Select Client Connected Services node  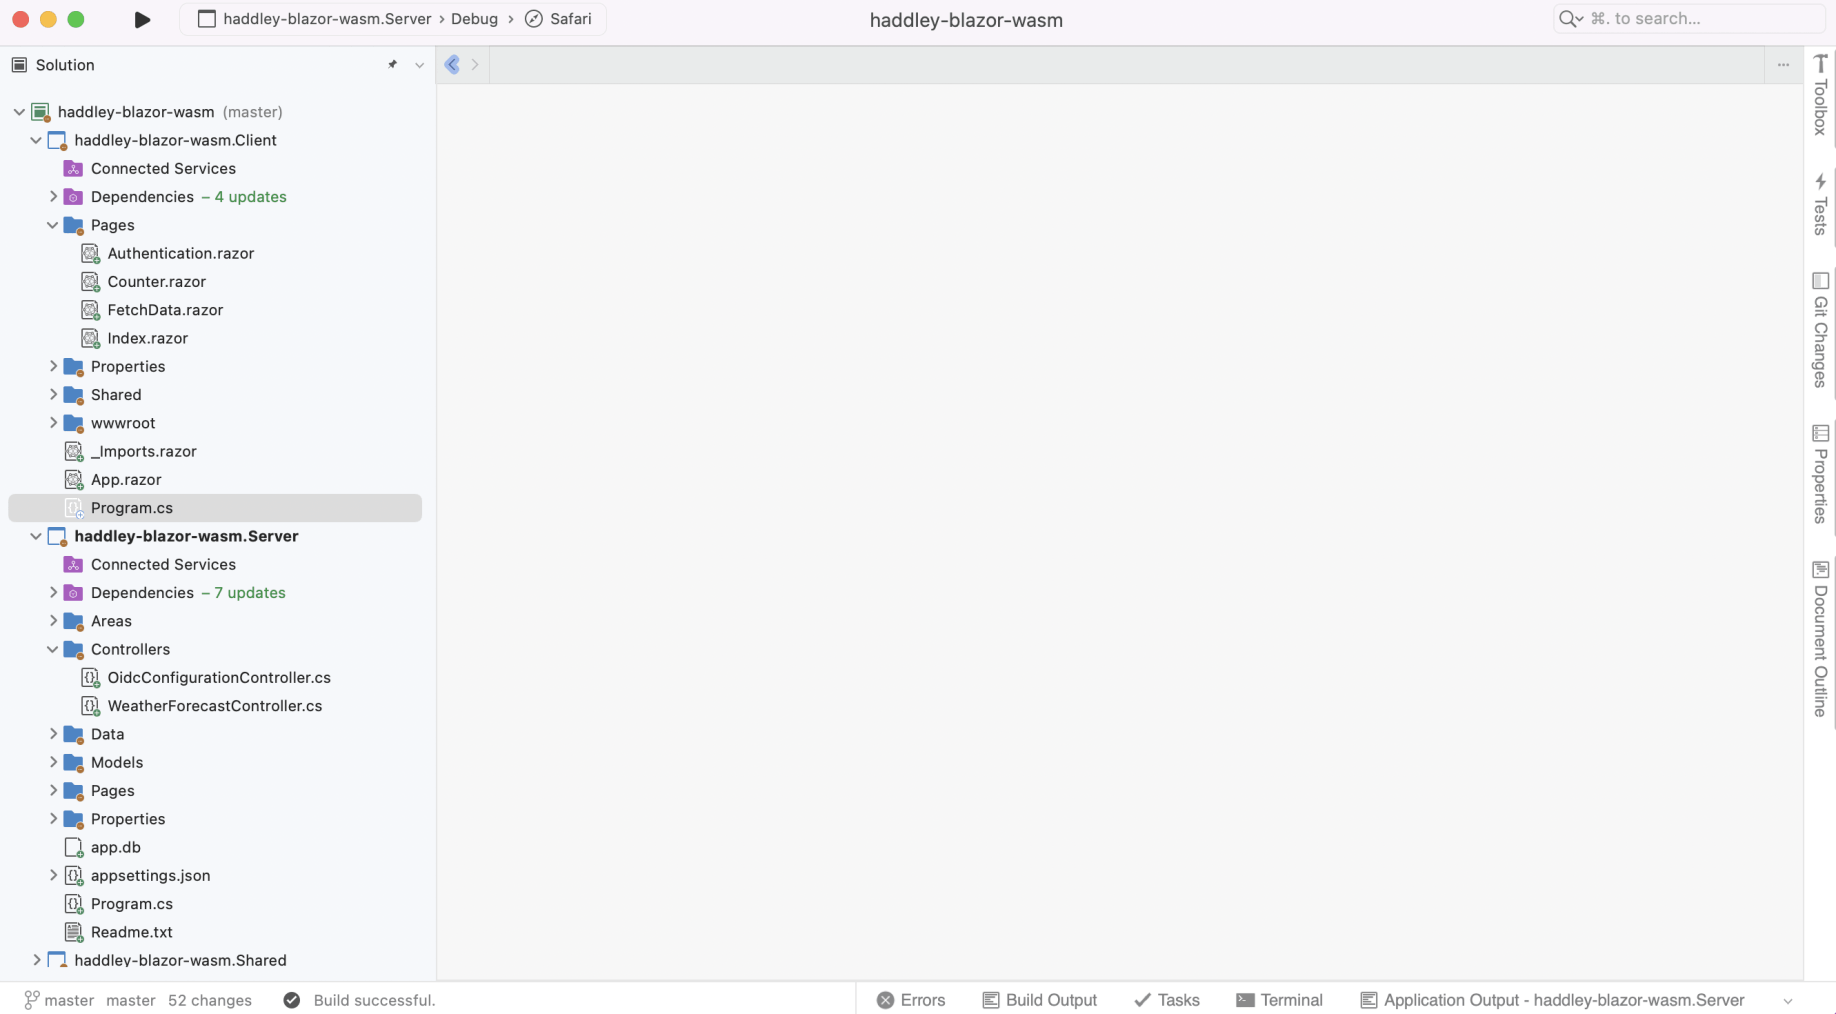point(163,169)
